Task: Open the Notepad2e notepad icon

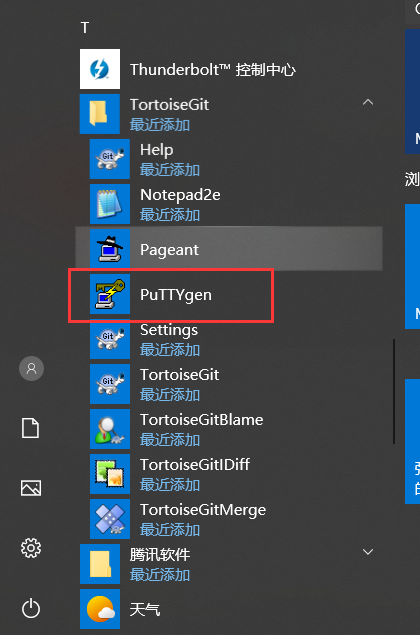Action: pos(110,204)
